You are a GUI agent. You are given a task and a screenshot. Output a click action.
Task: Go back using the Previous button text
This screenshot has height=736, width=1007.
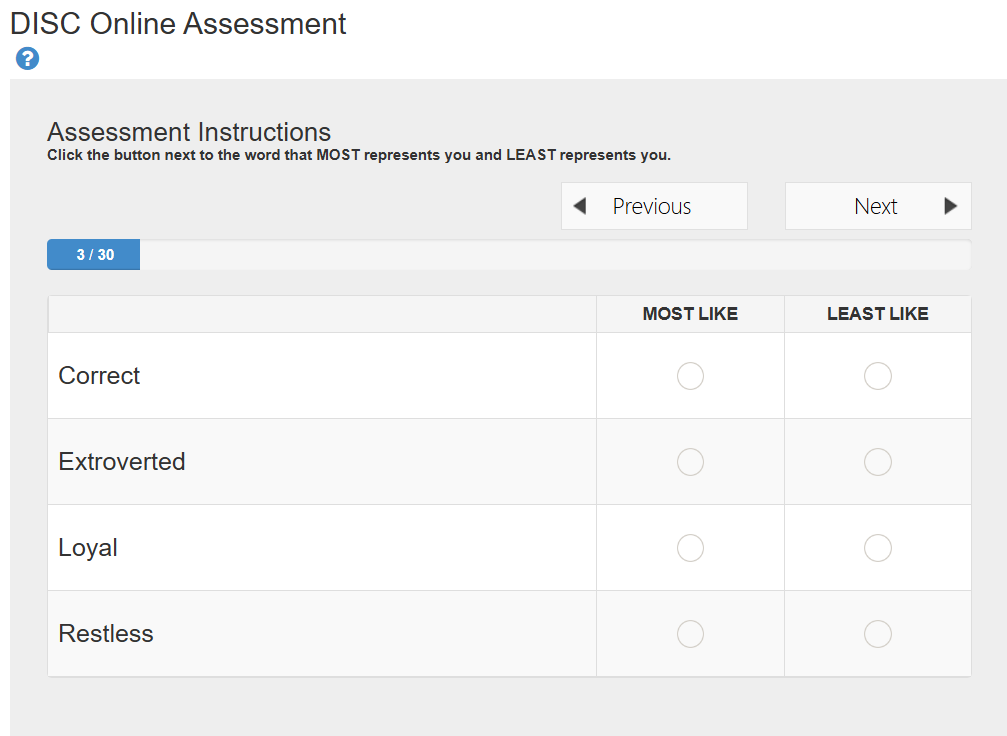click(651, 206)
